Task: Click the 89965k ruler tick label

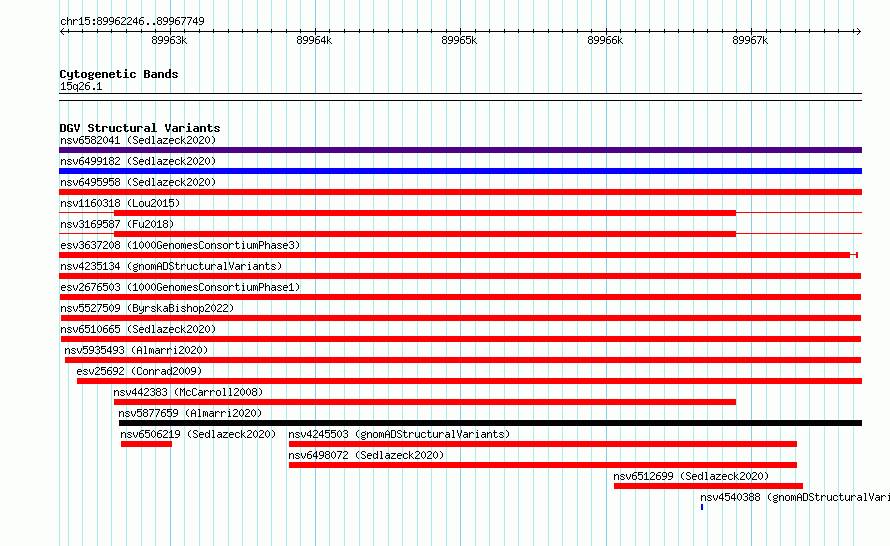Action: pyautogui.click(x=459, y=40)
